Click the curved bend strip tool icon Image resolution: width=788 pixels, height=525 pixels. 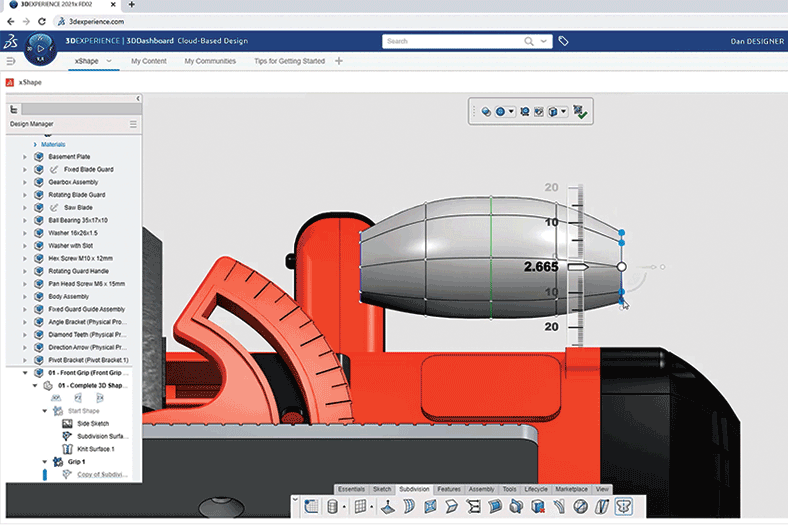(559, 506)
